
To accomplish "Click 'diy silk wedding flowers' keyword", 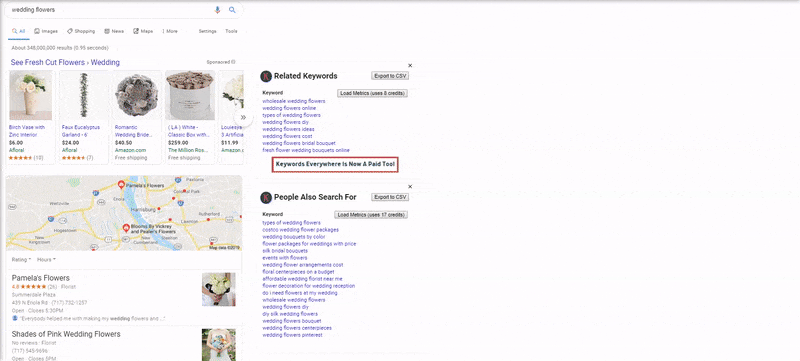I will tap(290, 314).
